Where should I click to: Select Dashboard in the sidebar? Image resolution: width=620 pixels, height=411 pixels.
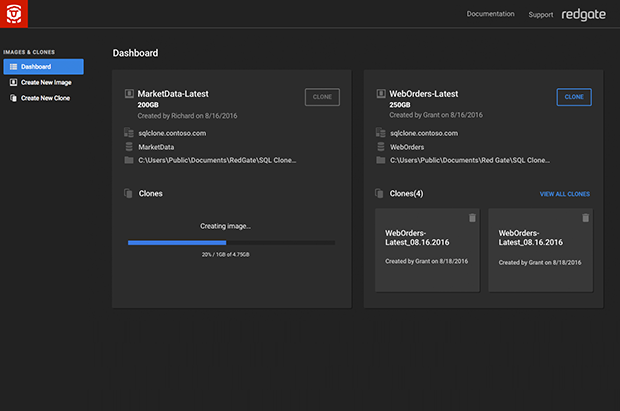click(43, 66)
